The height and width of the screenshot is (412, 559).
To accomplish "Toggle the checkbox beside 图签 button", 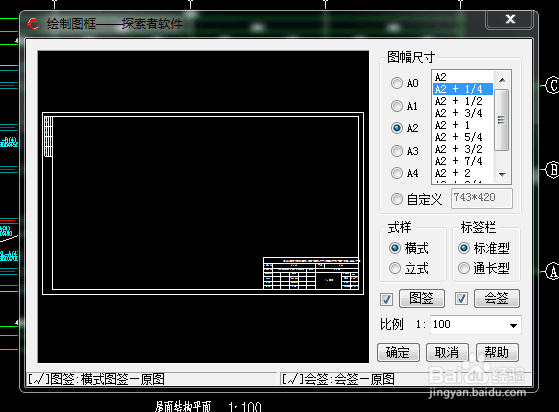I will click(x=386, y=299).
